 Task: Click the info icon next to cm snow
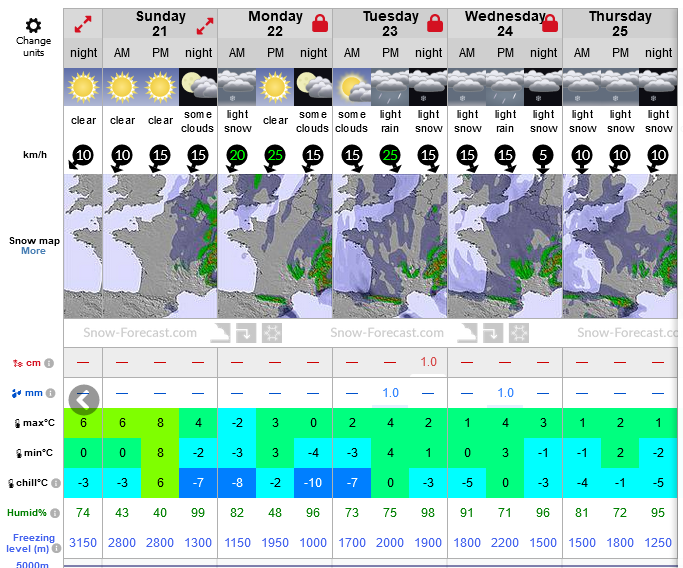(x=49, y=363)
